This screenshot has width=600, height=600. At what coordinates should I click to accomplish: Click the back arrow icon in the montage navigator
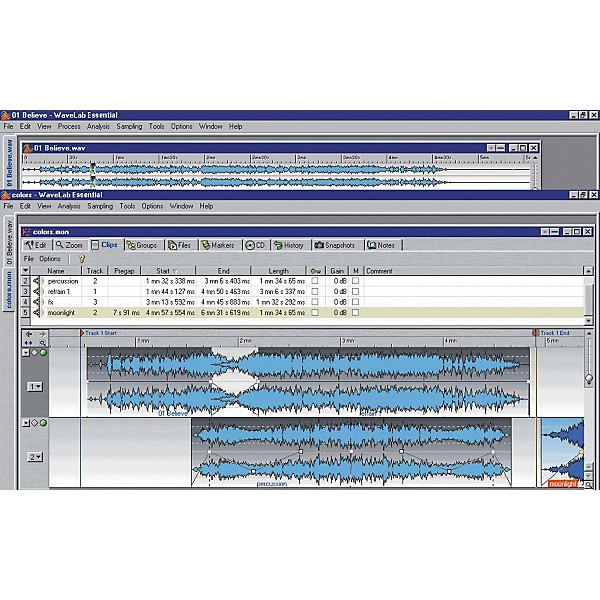(28, 334)
